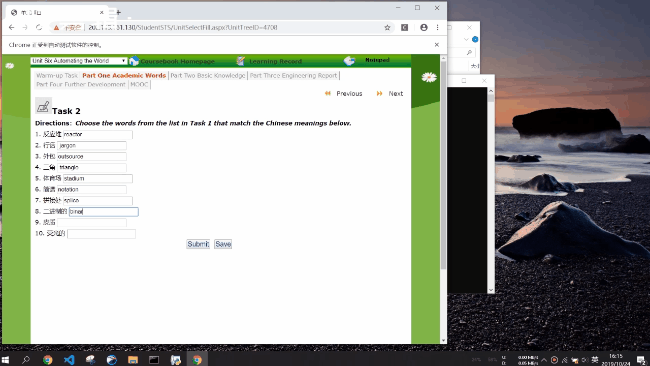Go back with browser back arrow

point(11,27)
